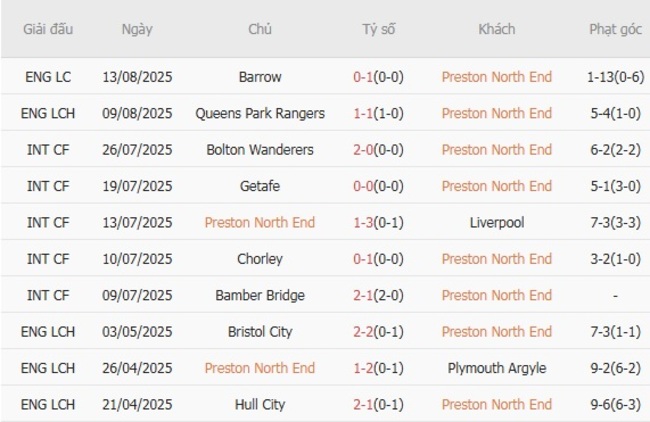Click the Hull City team name

(x=260, y=405)
